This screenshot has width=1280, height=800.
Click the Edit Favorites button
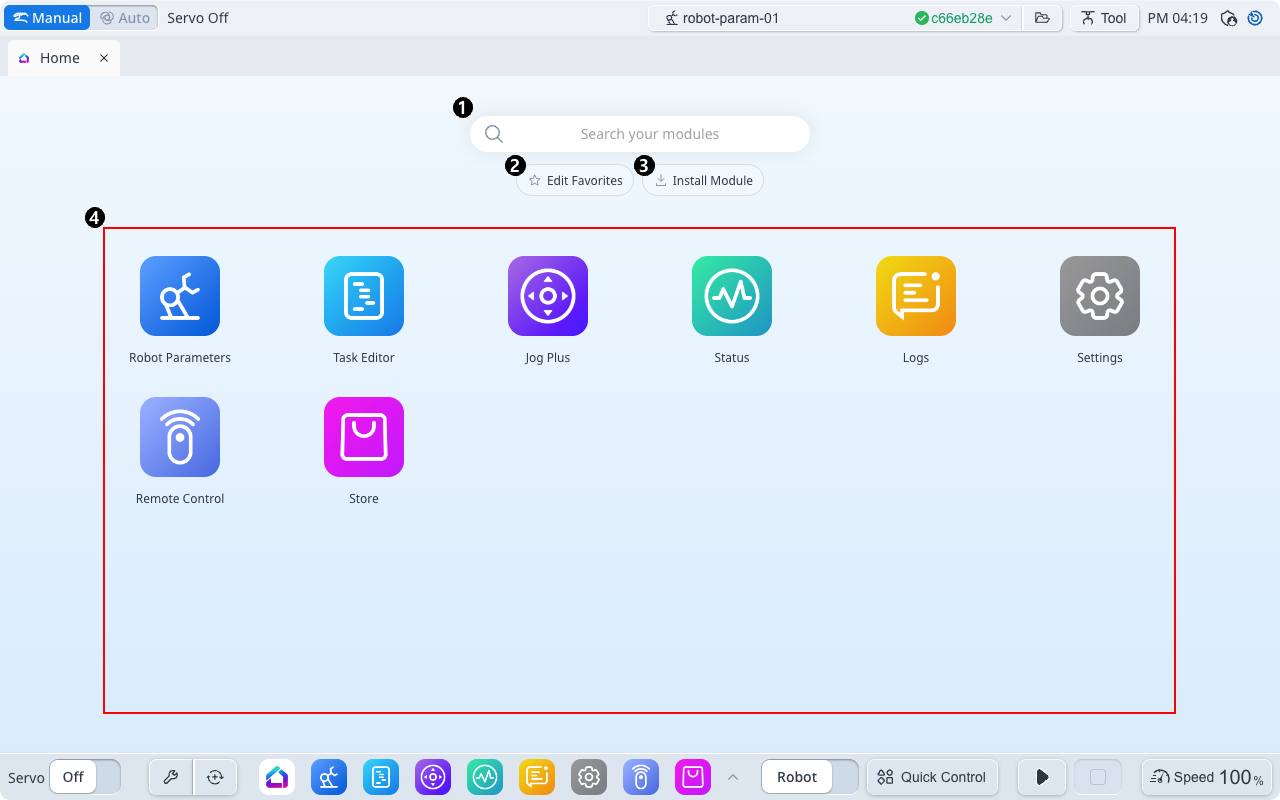tap(575, 181)
